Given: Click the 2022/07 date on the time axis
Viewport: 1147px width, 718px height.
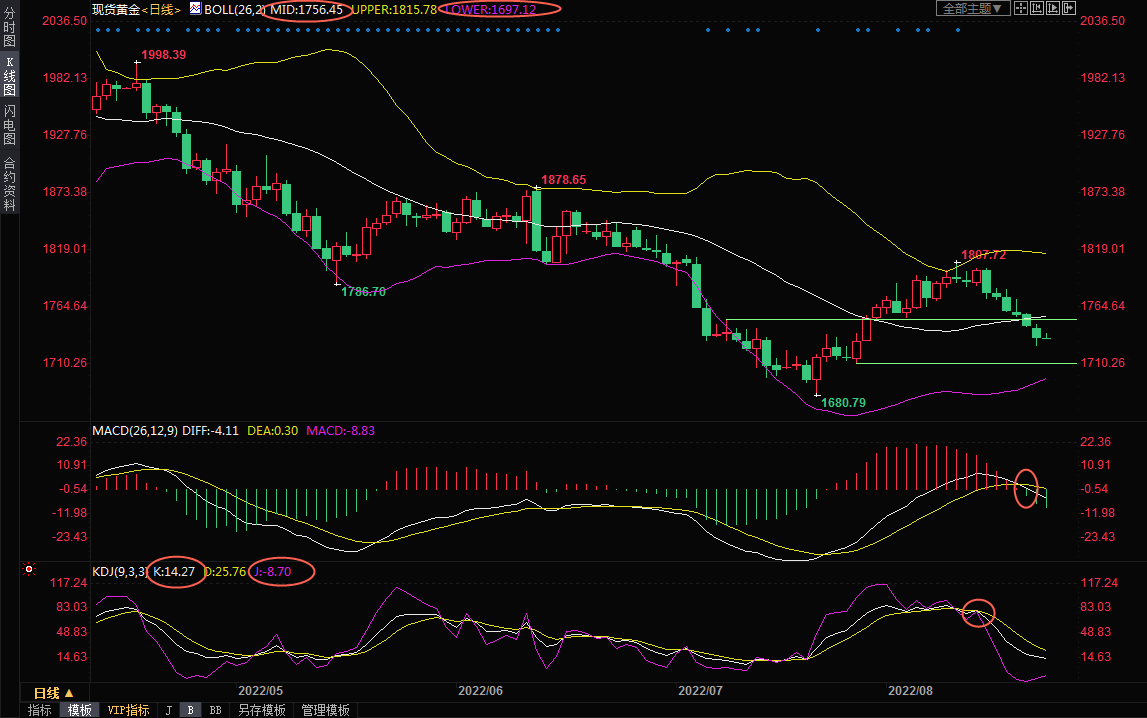Looking at the screenshot, I should point(700,691).
